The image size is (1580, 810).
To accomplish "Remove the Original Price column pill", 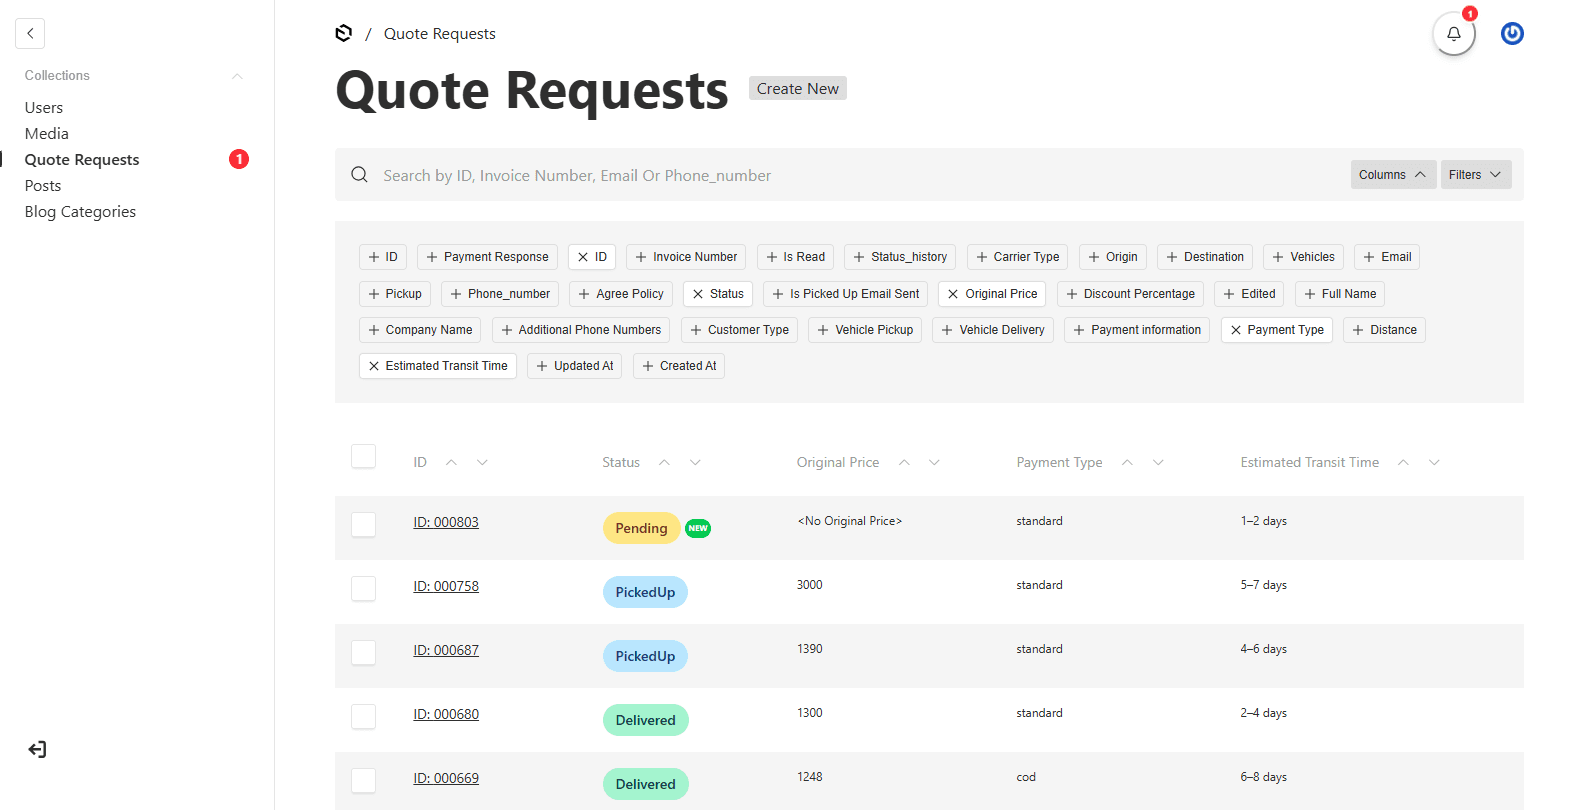I will [992, 294].
